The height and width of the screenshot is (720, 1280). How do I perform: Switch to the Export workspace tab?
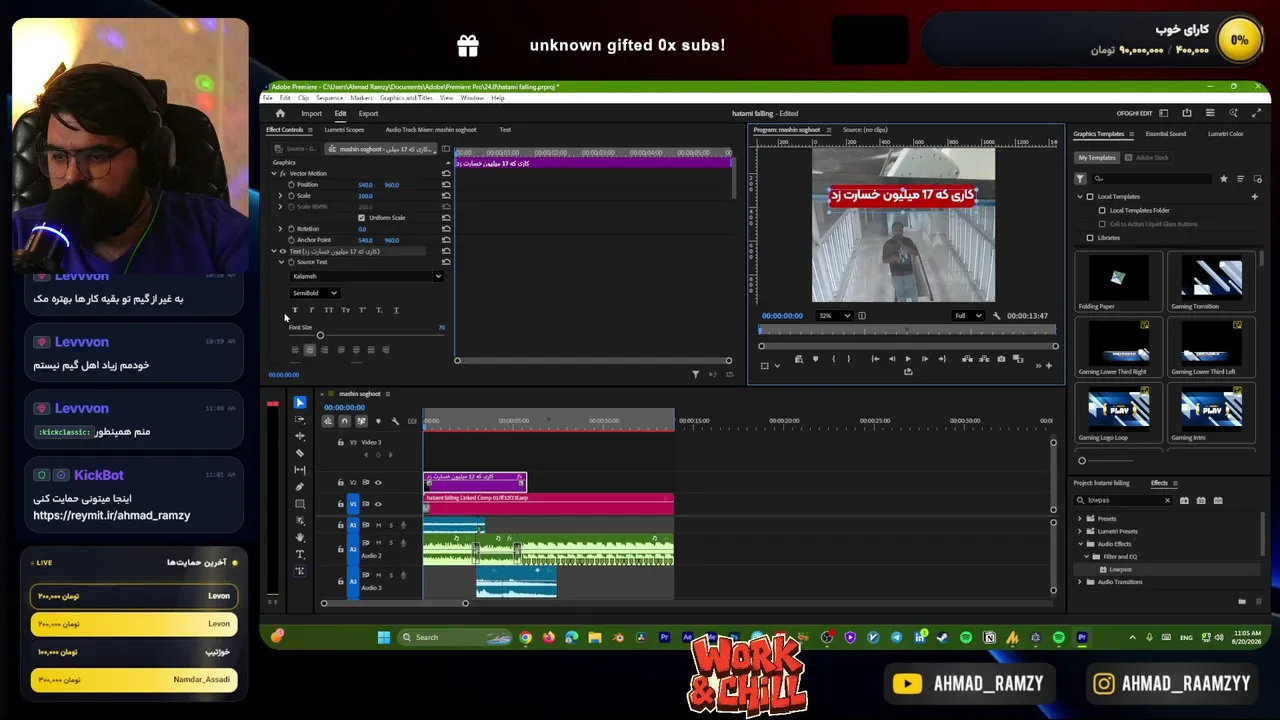click(x=369, y=113)
